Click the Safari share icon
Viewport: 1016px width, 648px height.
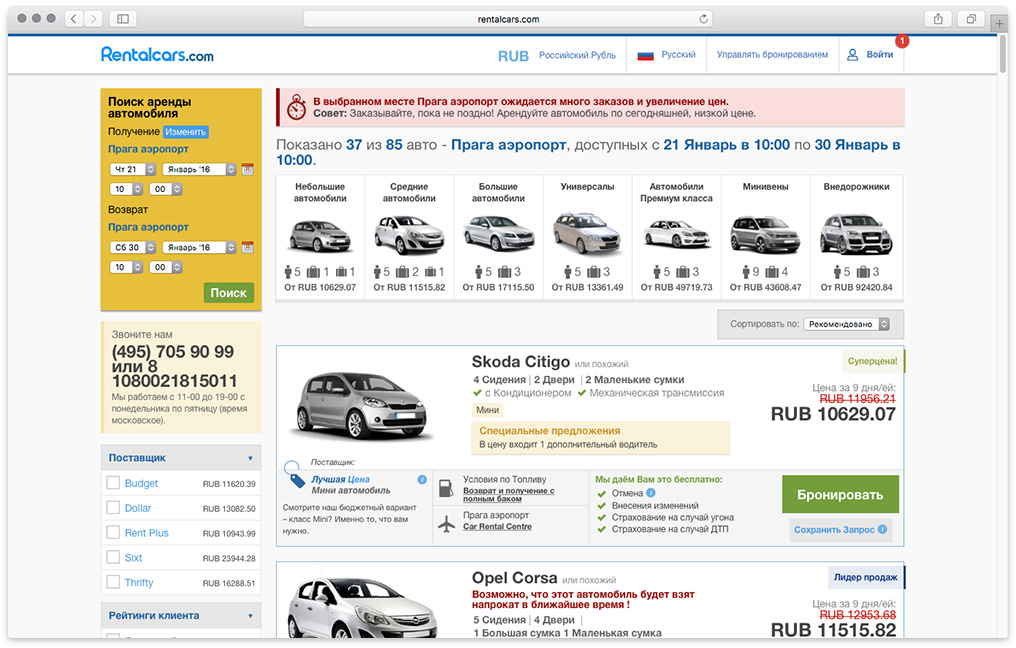938,19
